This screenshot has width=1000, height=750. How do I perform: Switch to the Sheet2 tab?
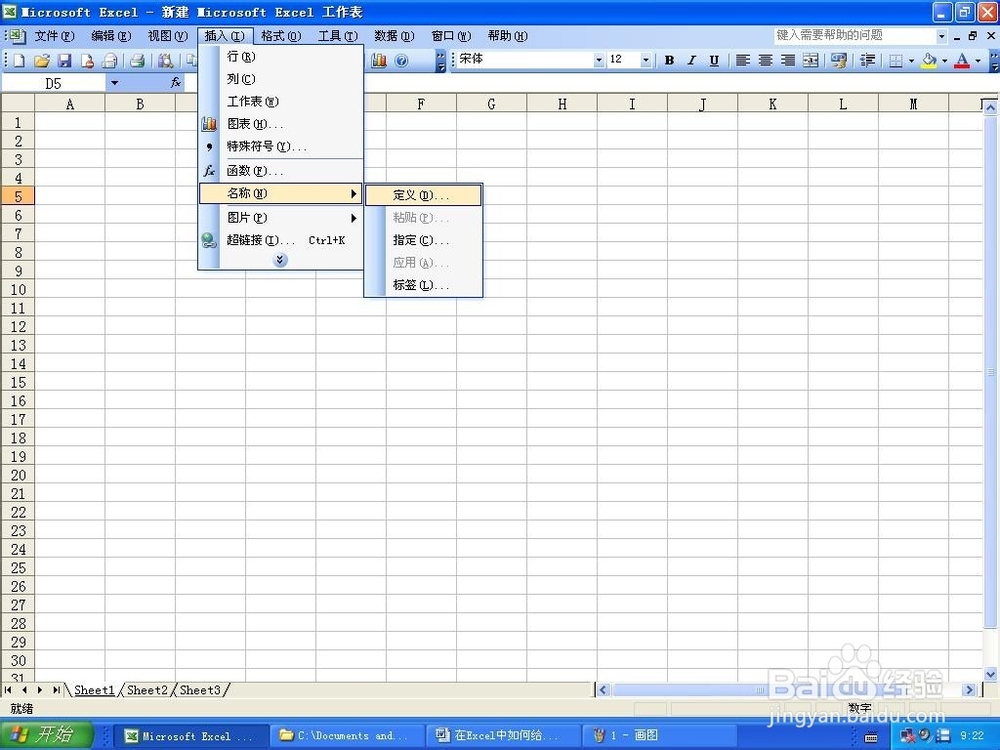[x=147, y=690]
